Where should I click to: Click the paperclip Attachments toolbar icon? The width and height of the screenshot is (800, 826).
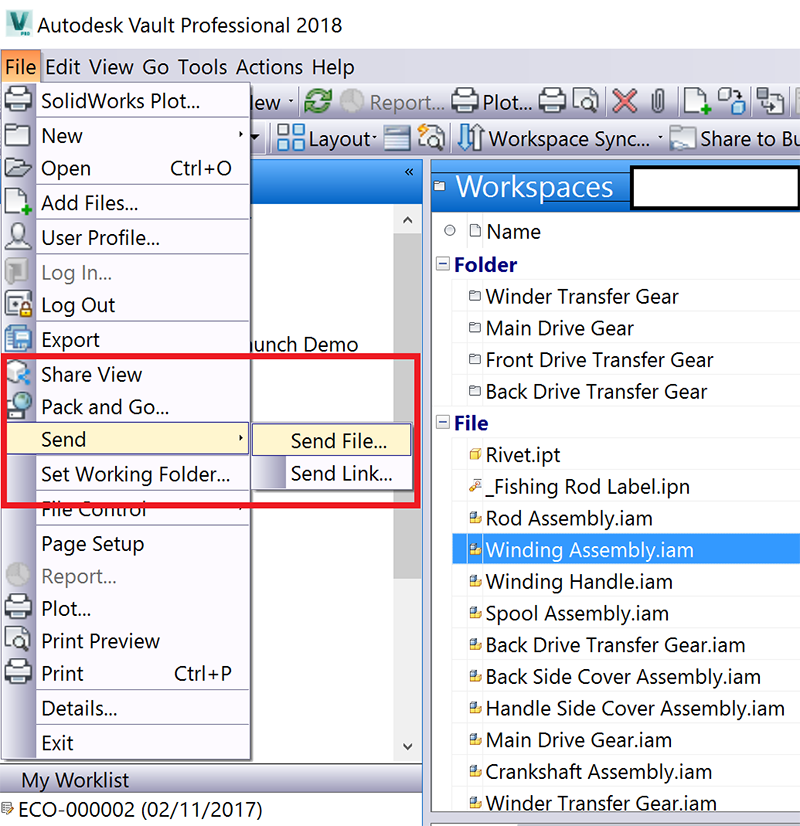(x=658, y=101)
